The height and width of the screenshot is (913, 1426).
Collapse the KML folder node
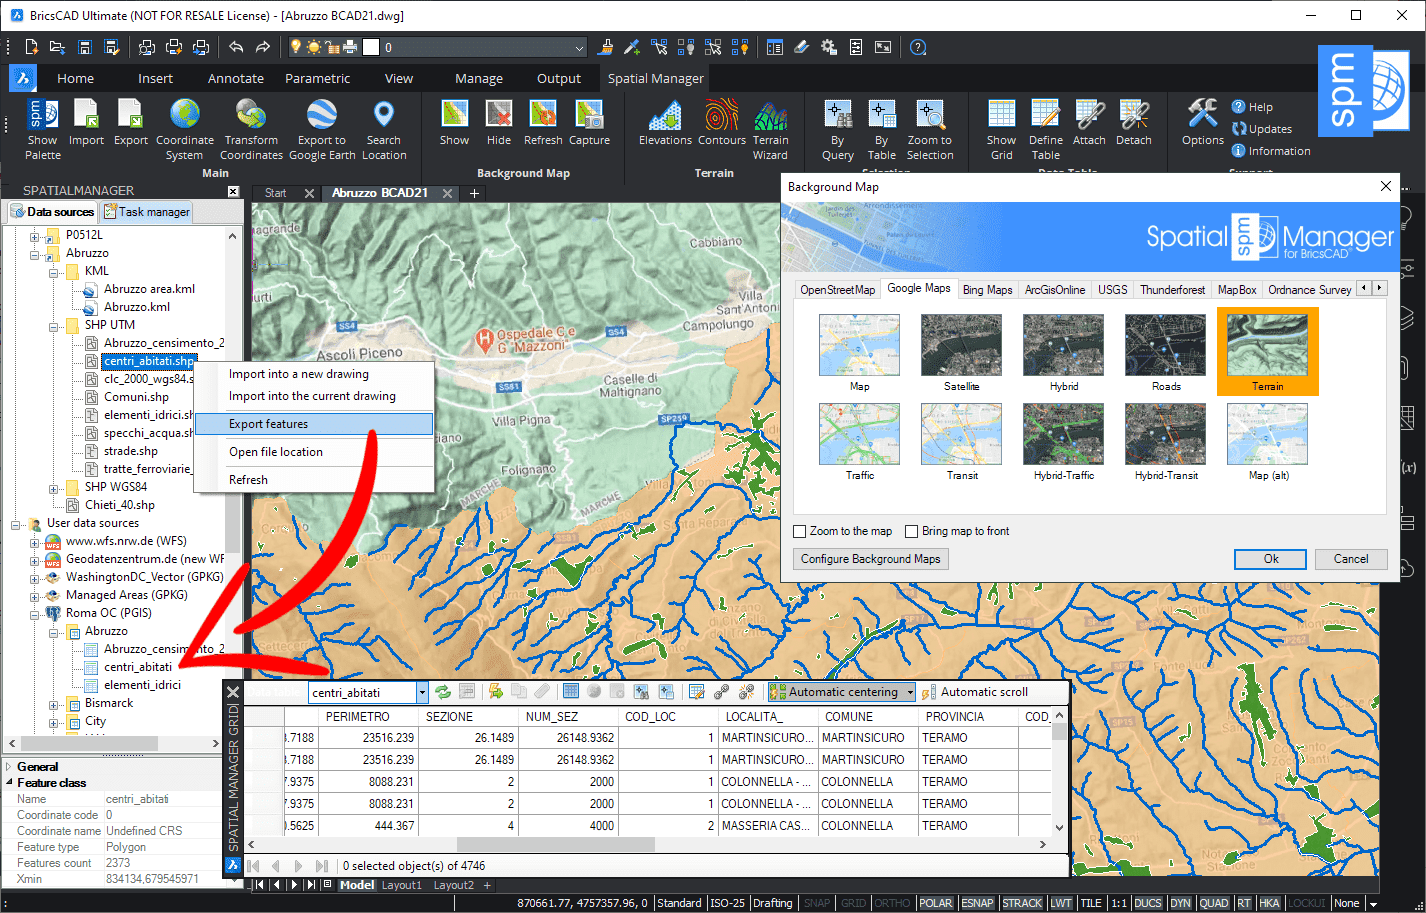(x=53, y=271)
